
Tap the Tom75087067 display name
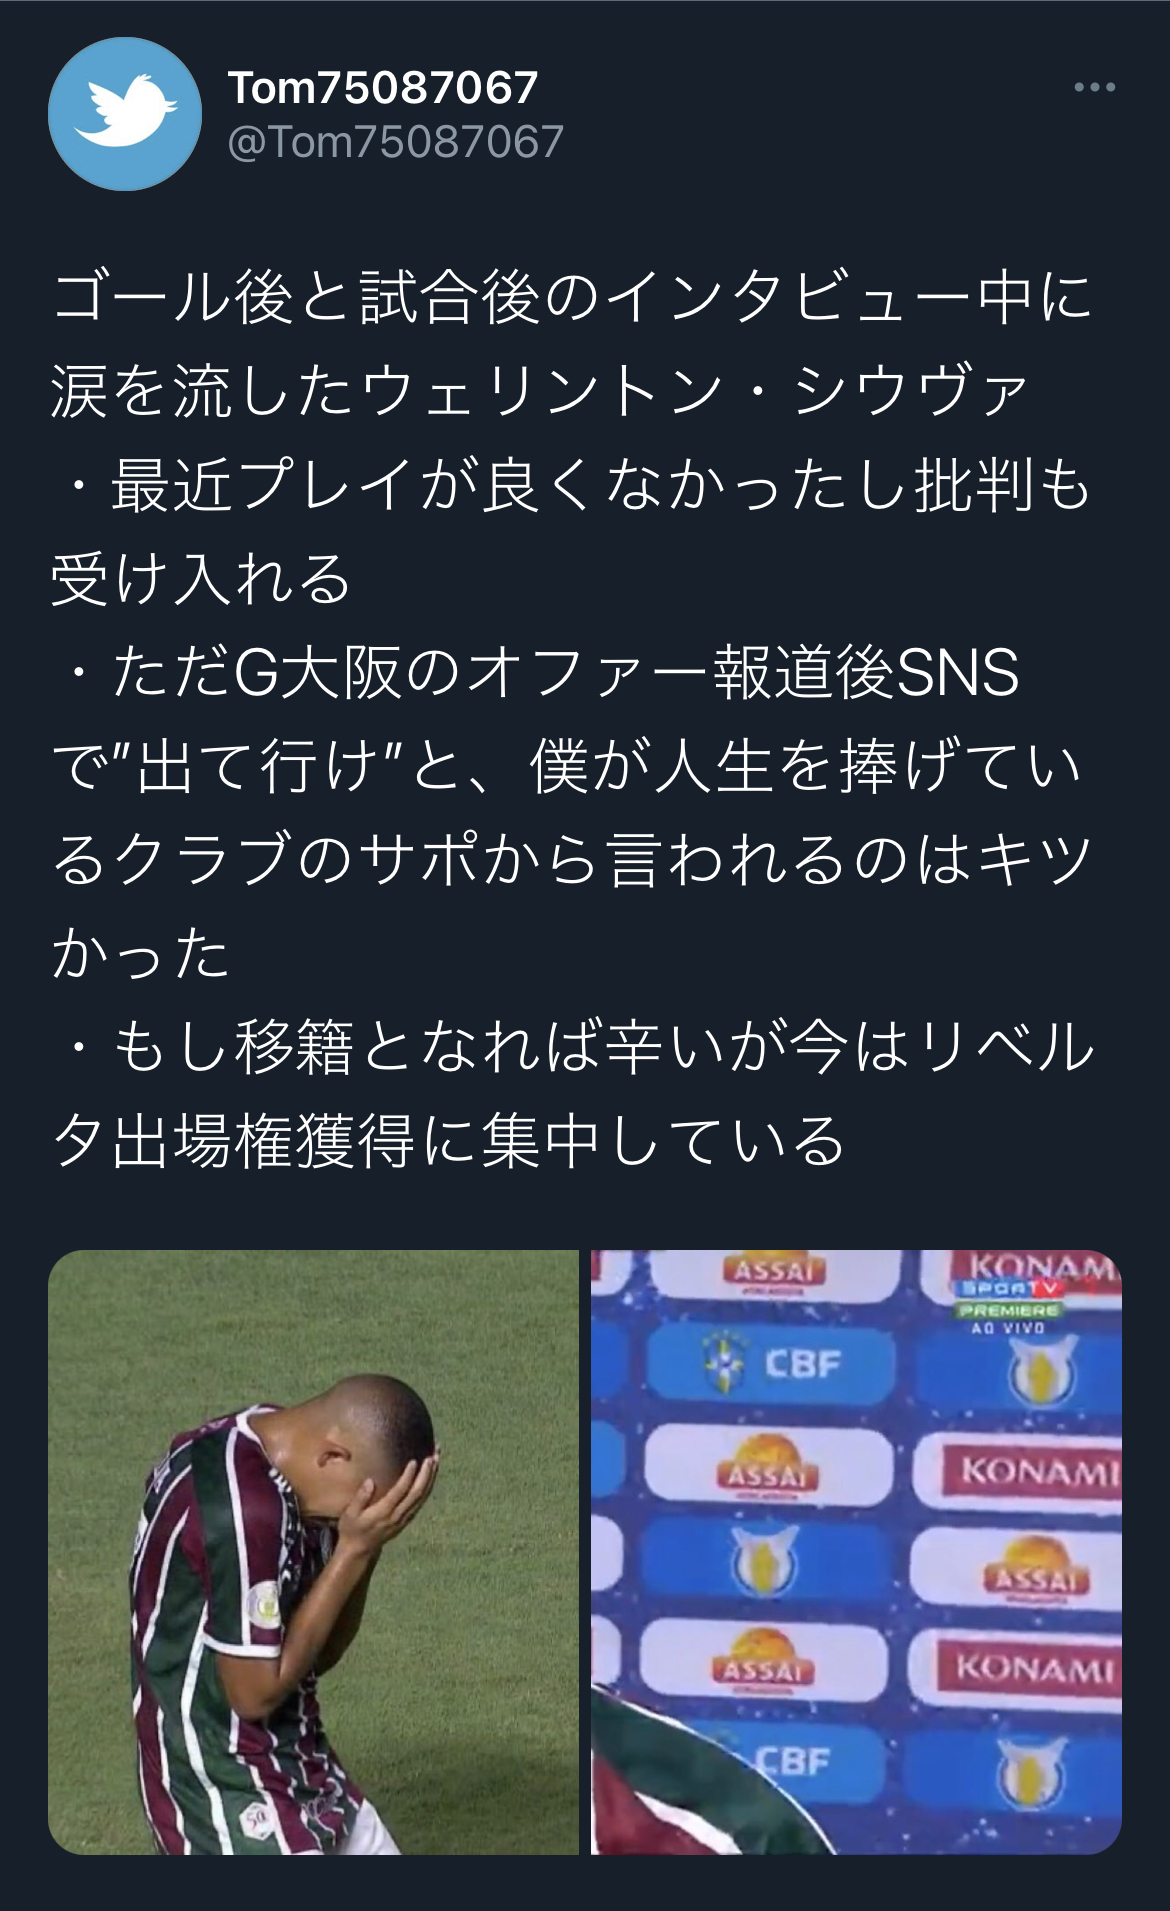coord(383,88)
